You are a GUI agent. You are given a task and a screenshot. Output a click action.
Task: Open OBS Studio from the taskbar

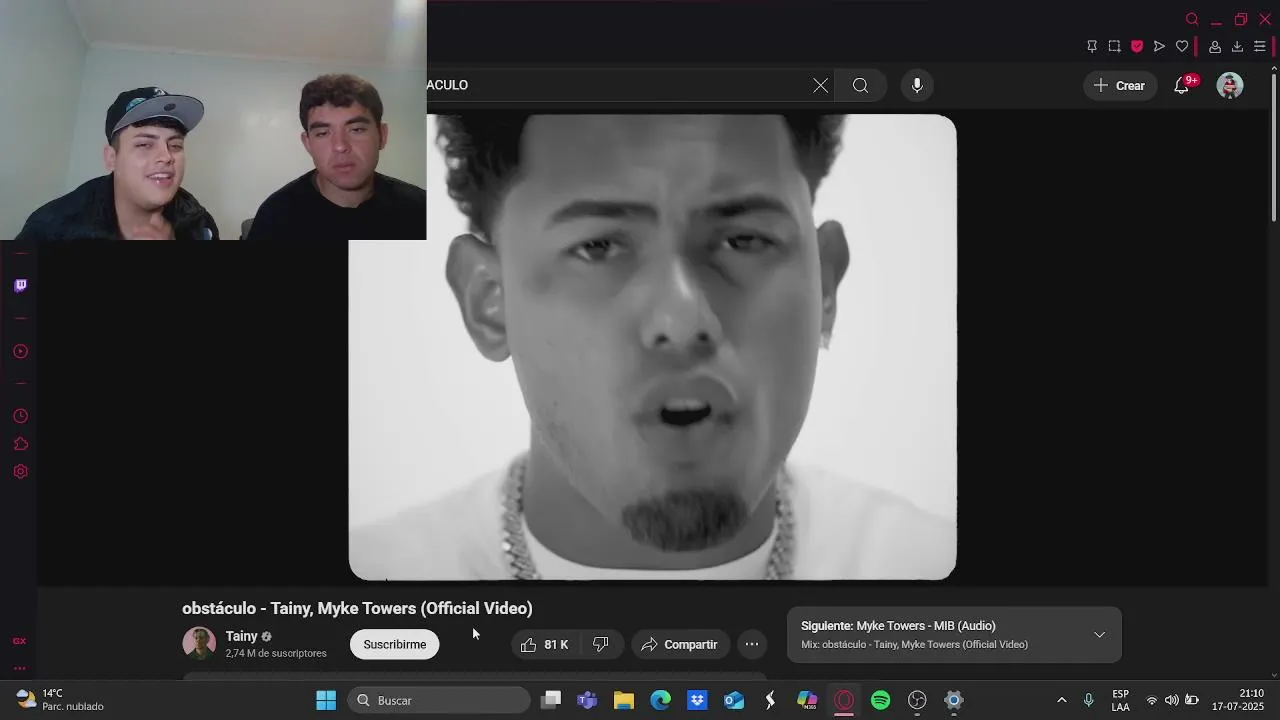[917, 700]
